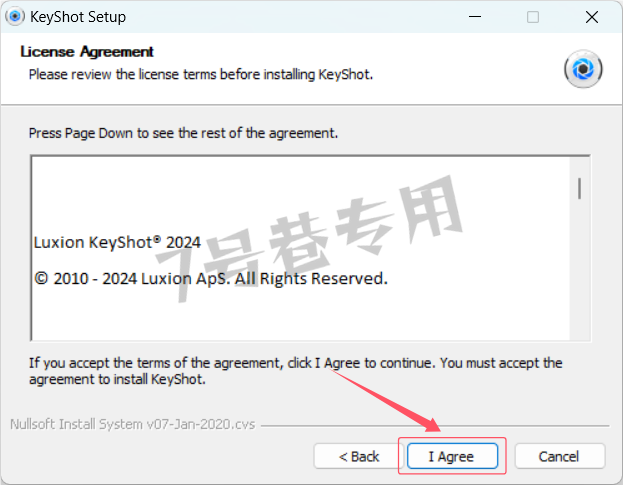Click the "Press Page Down" instruction text
Image resolution: width=623 pixels, height=485 pixels.
coord(183,133)
